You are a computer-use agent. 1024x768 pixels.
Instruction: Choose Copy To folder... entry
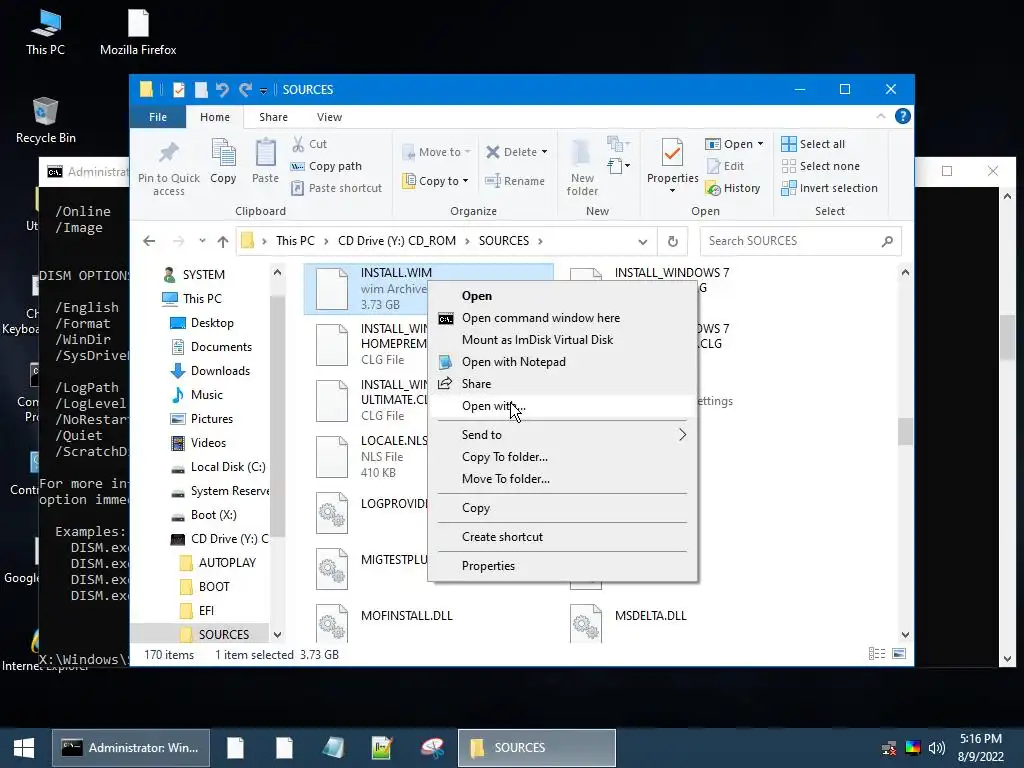tap(562, 457)
